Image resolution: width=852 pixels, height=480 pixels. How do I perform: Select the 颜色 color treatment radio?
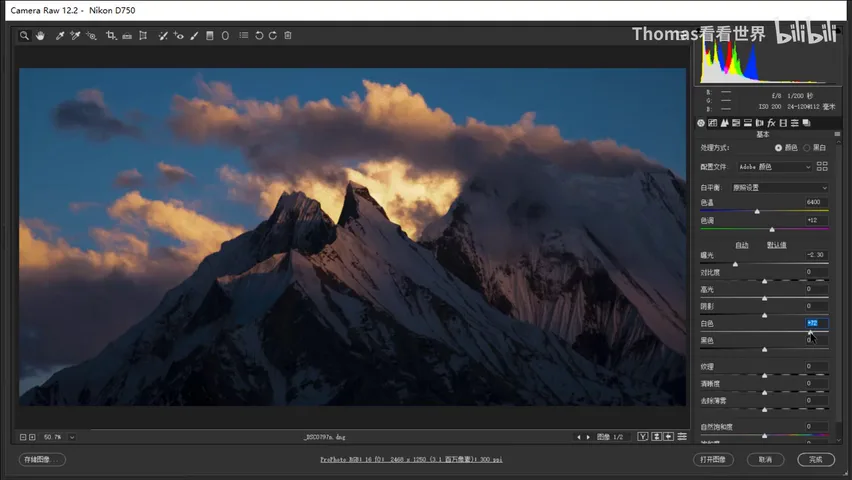tap(779, 148)
